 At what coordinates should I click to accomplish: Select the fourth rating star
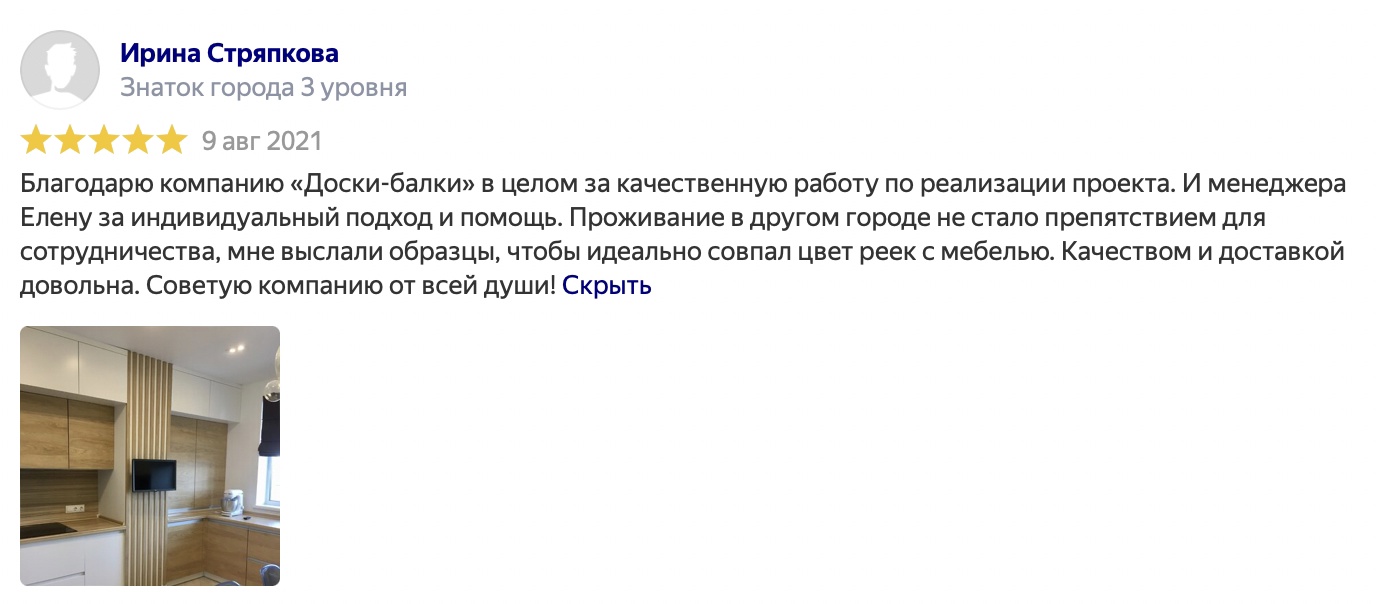tap(138, 140)
